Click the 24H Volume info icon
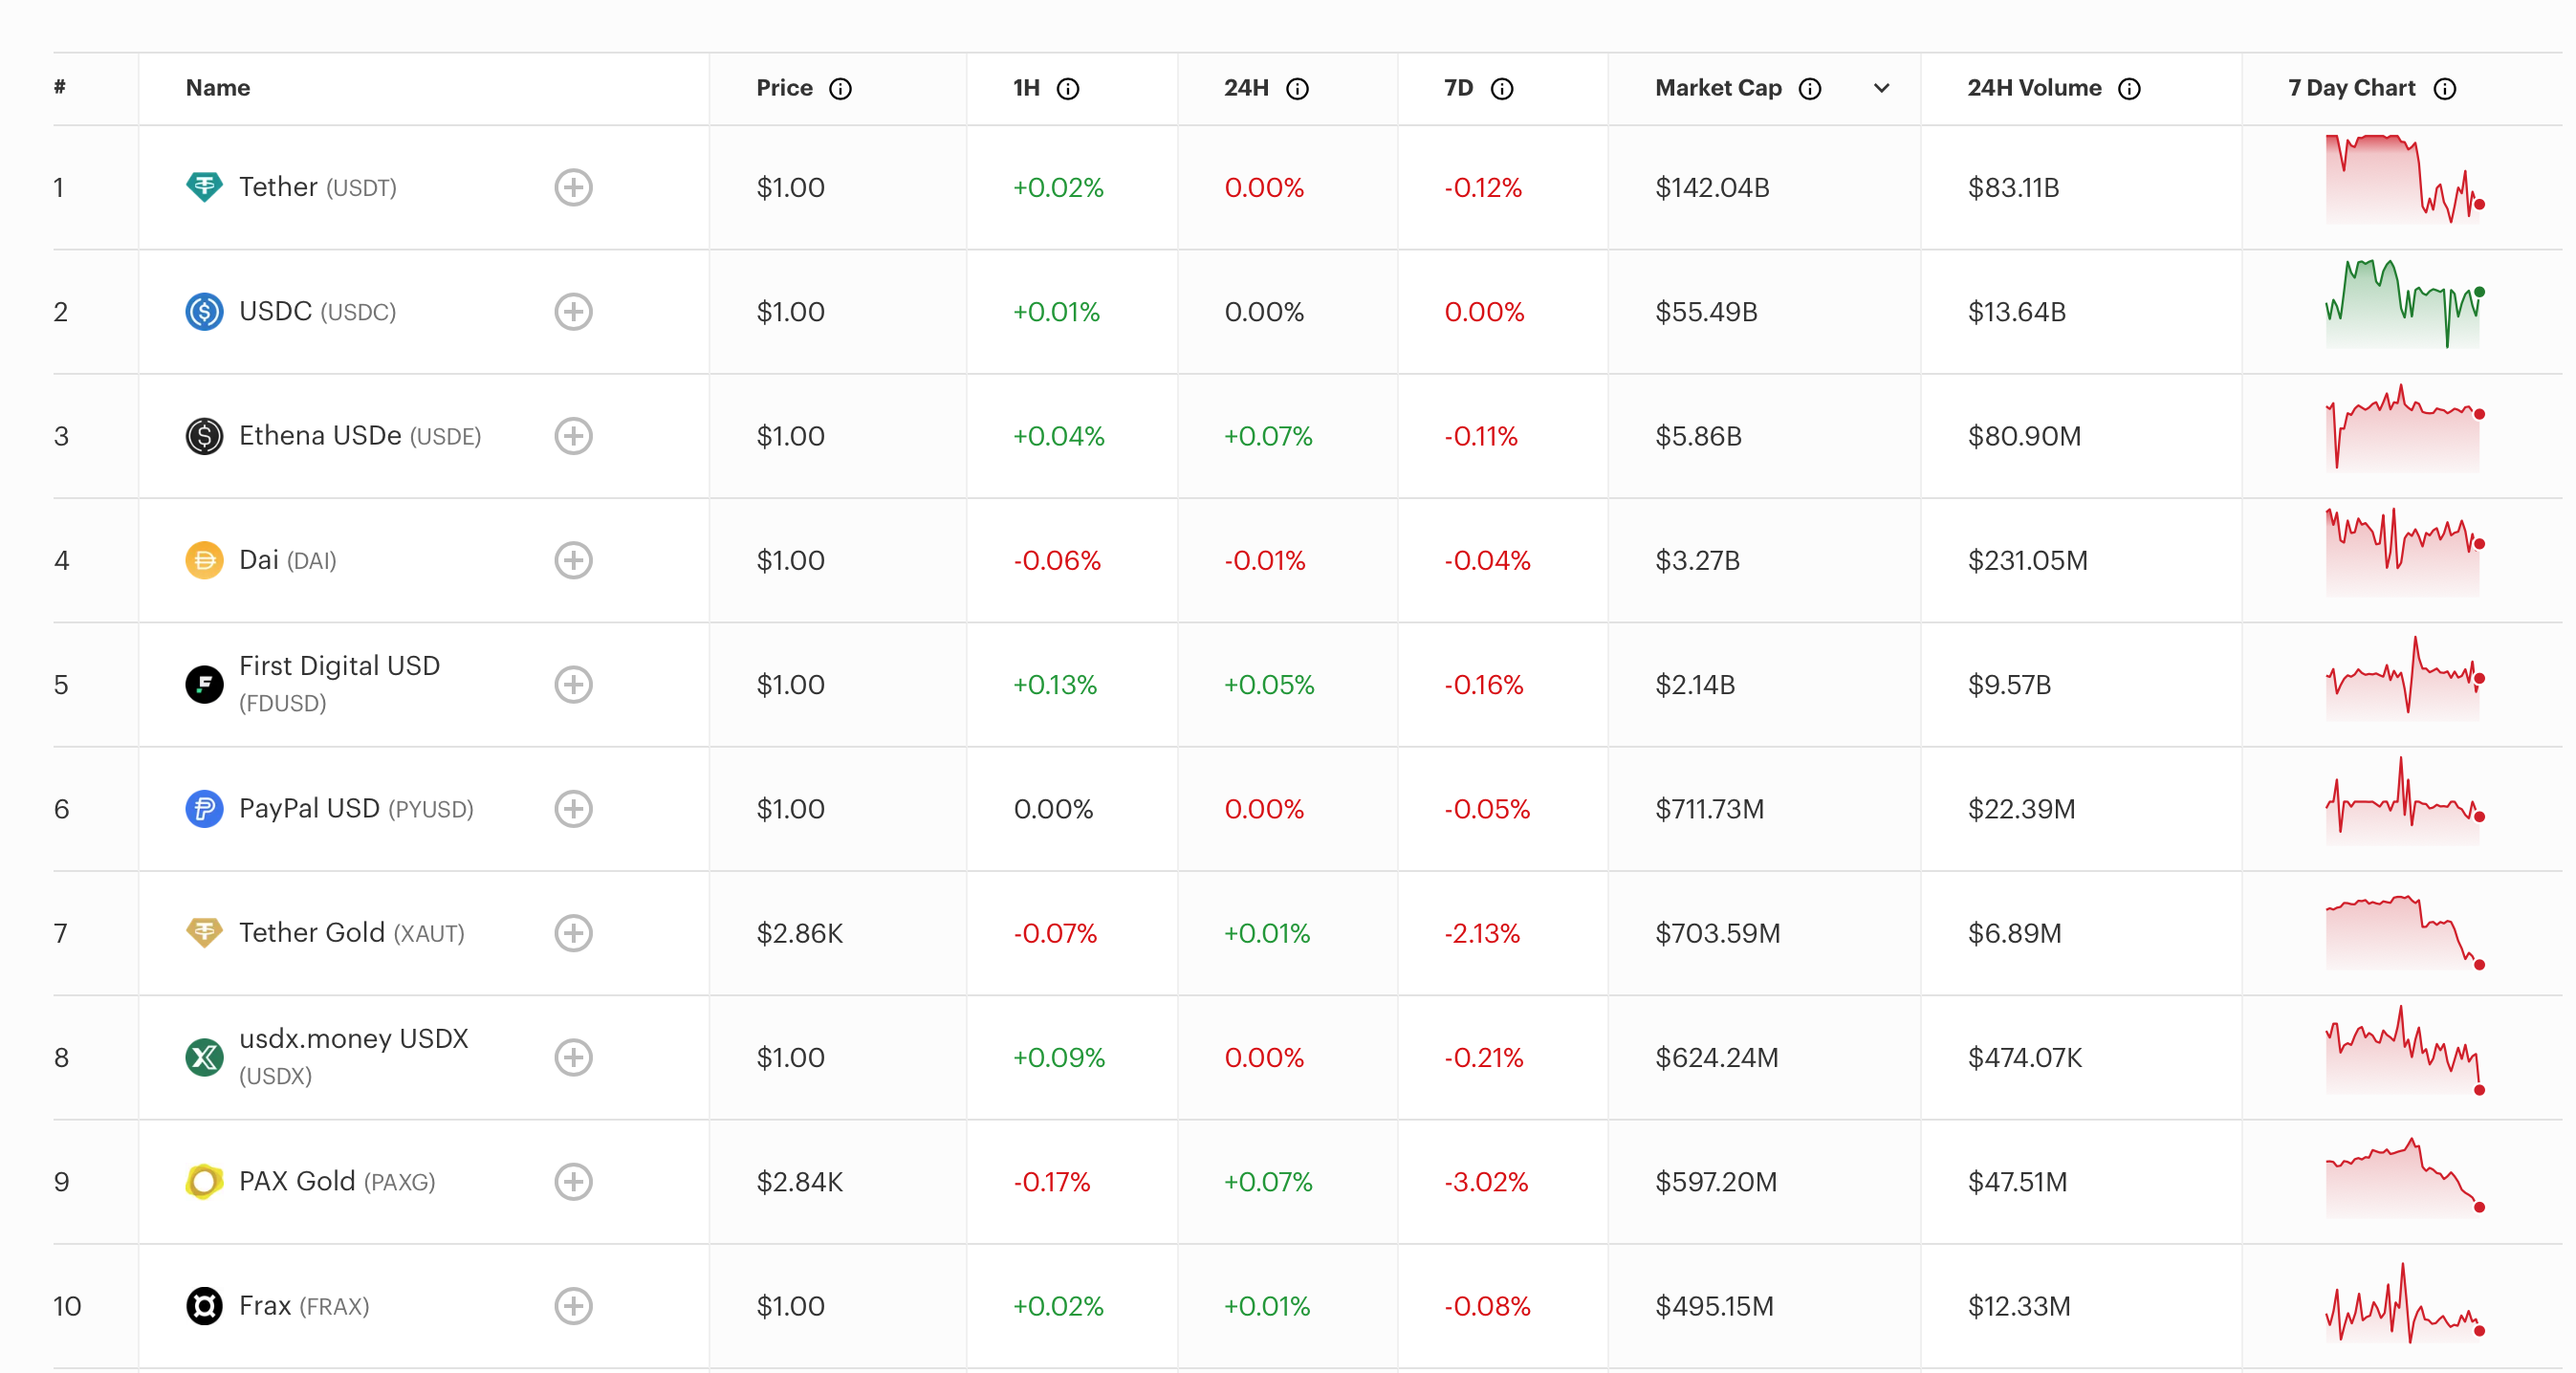This screenshot has width=2576, height=1373. coord(2130,89)
